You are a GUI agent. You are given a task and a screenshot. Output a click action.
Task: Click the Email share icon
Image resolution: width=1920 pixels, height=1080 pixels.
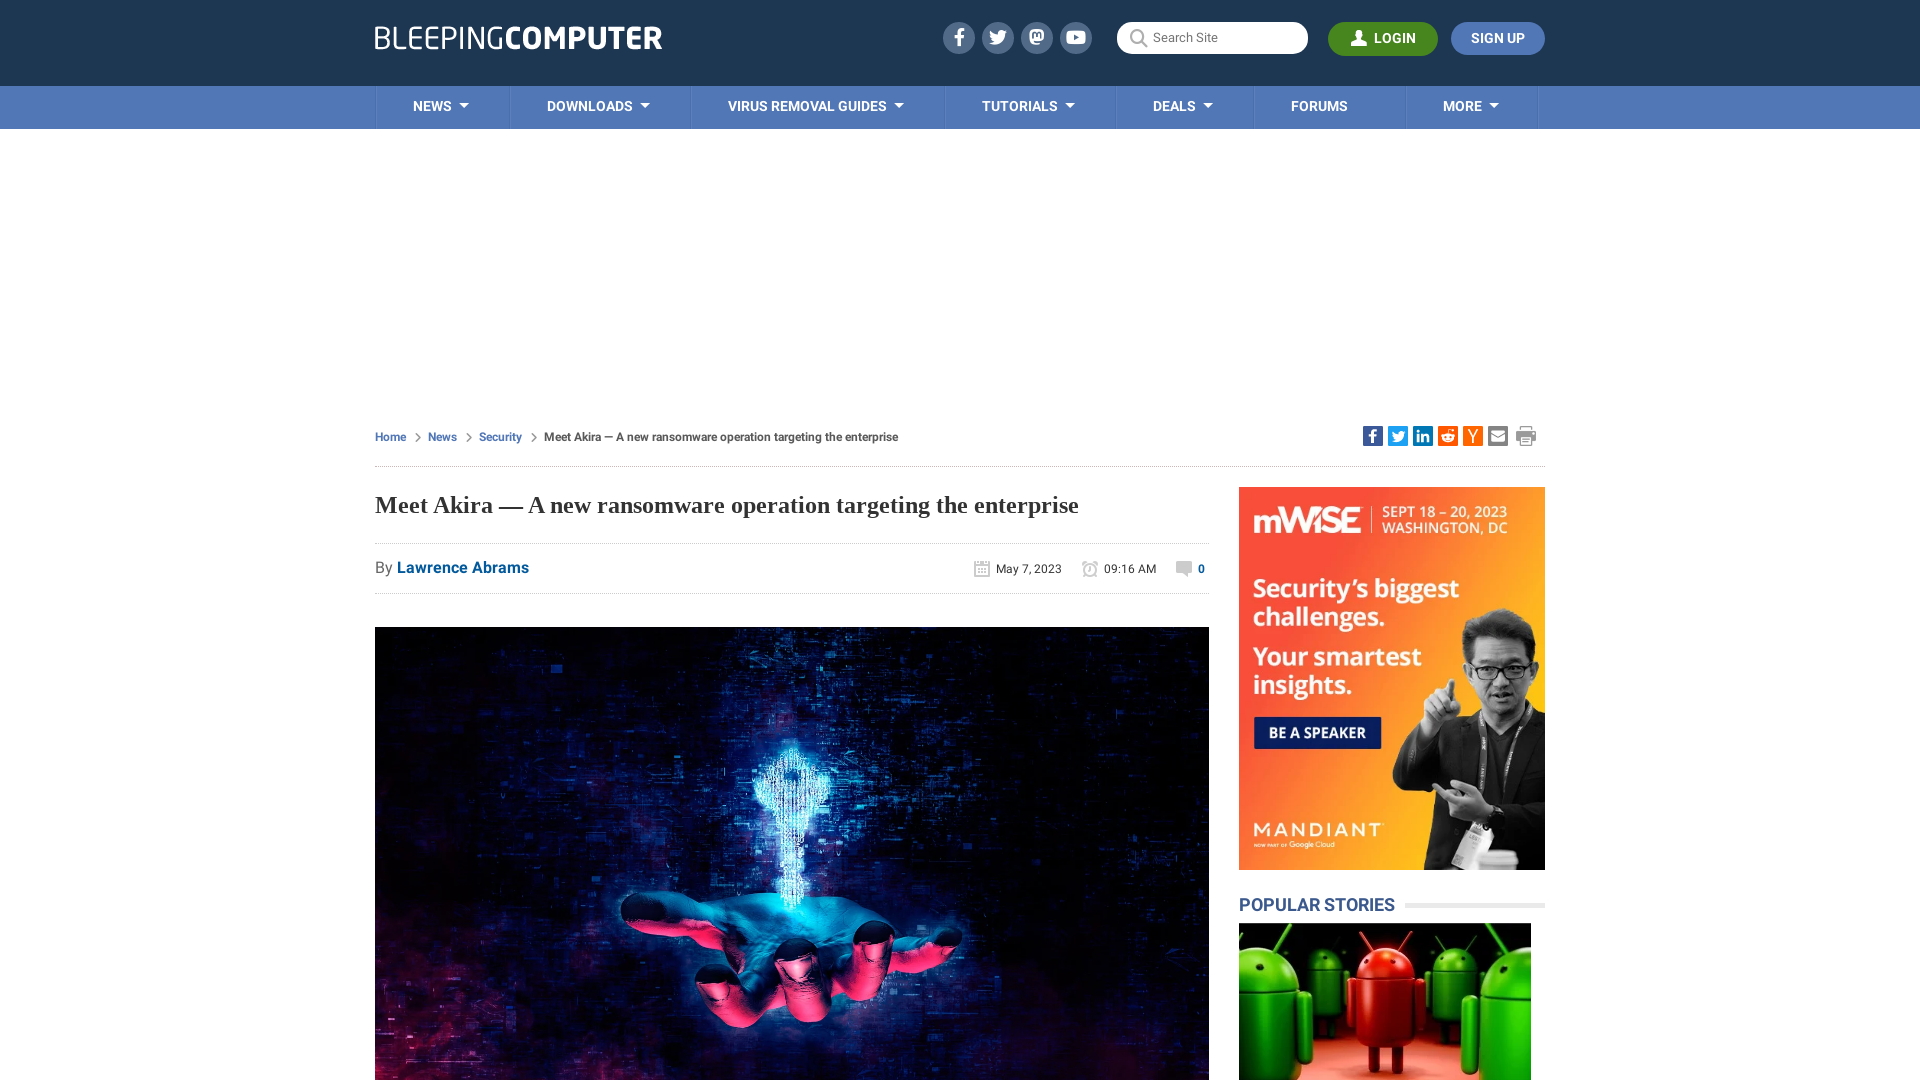click(x=1498, y=435)
